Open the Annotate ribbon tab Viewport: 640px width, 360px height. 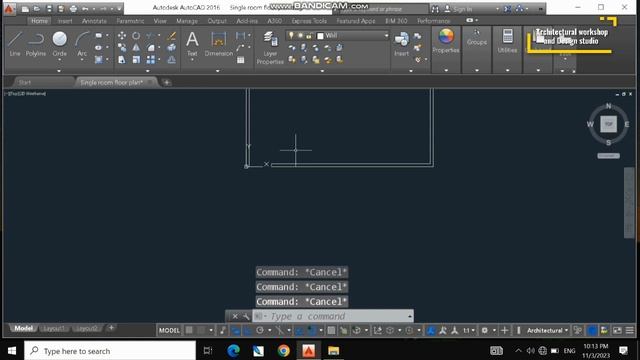(x=94, y=21)
